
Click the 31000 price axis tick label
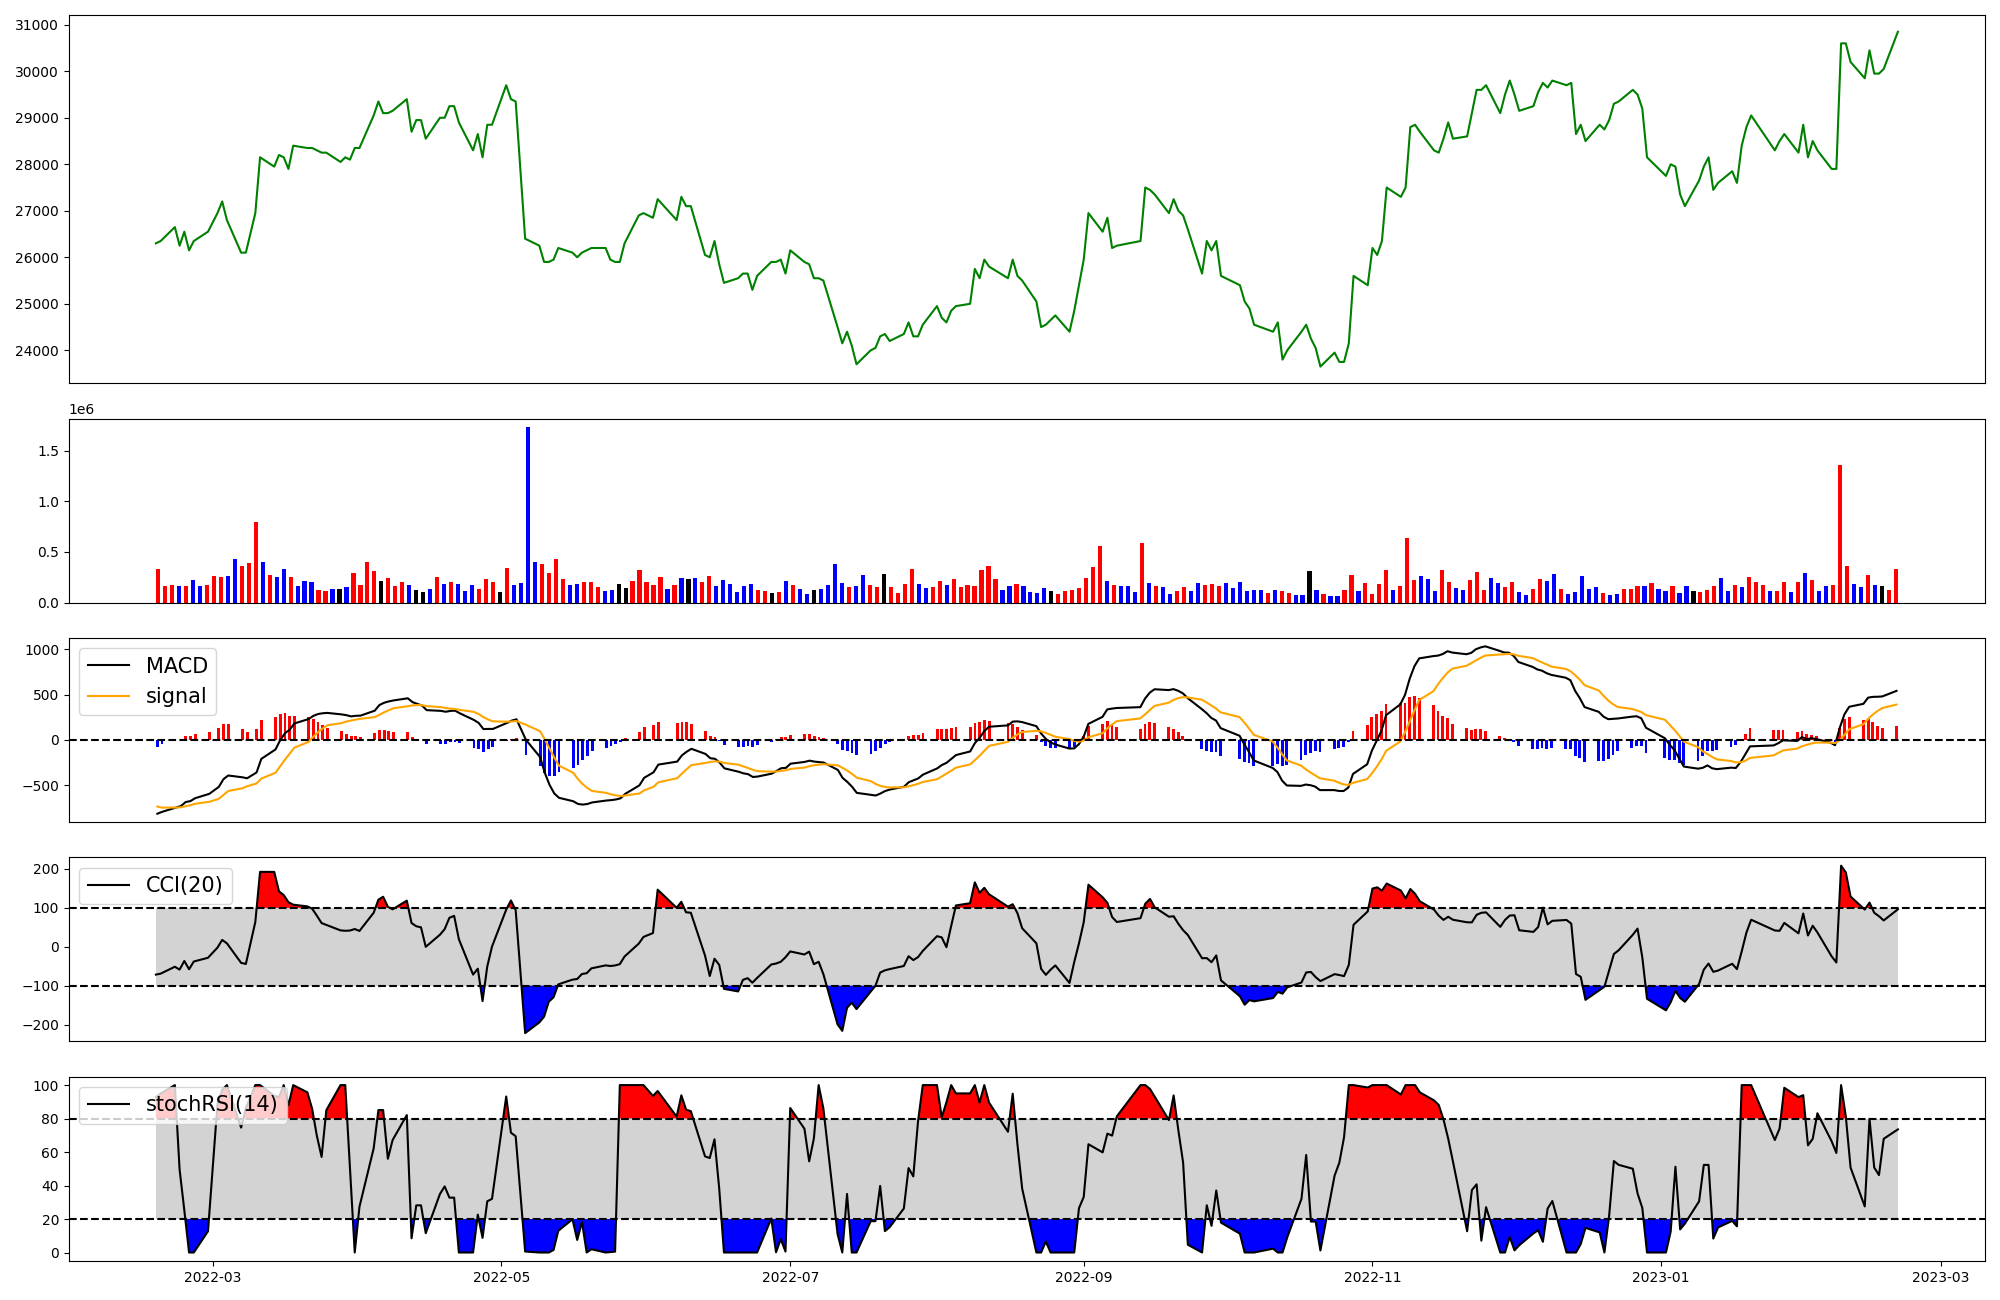click(x=36, y=25)
